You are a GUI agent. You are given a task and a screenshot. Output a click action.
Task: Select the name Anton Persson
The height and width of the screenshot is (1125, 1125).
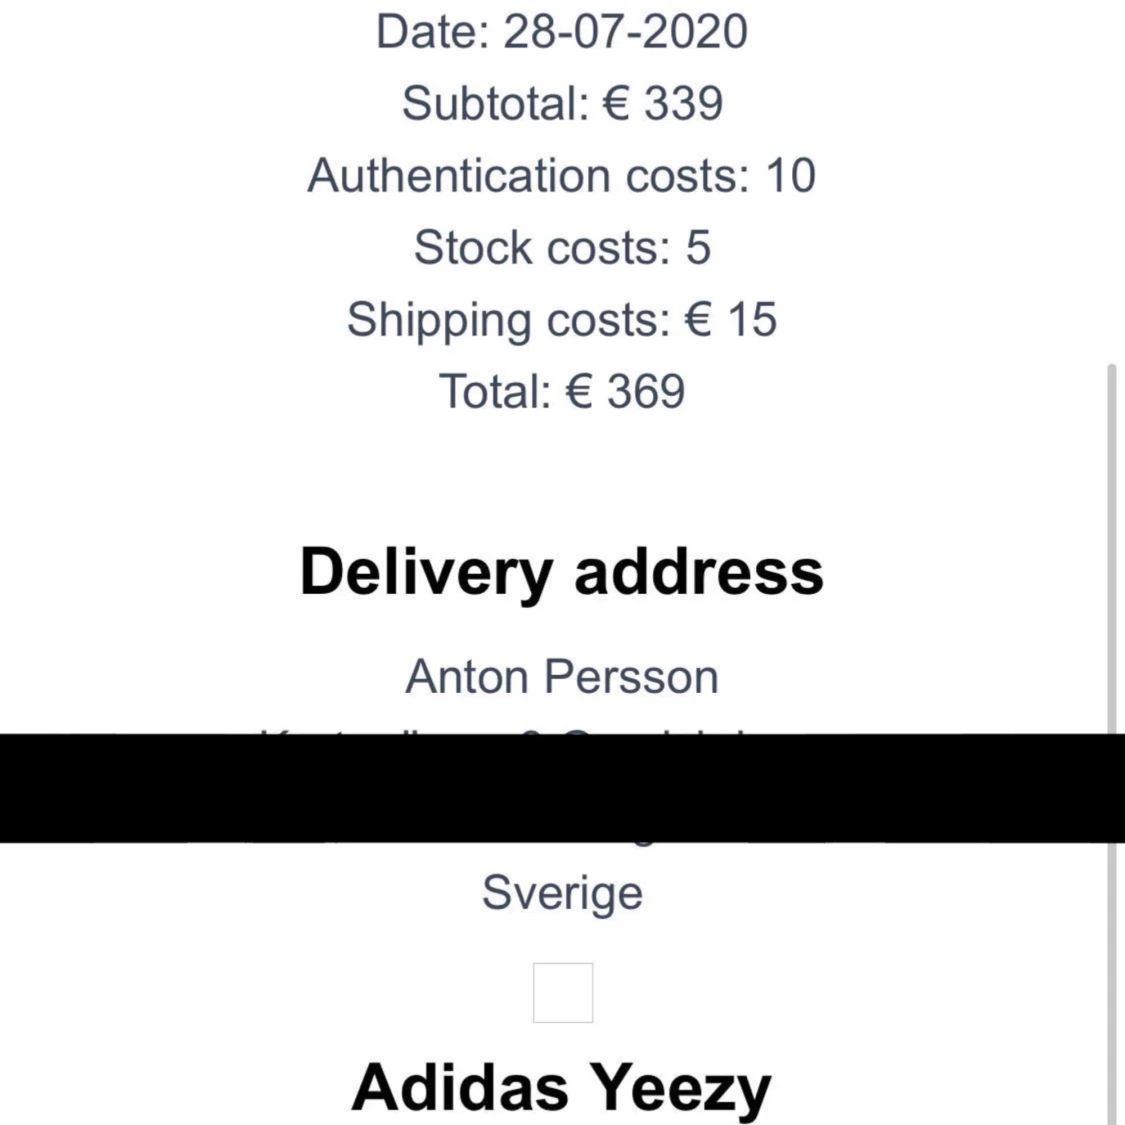pyautogui.click(x=562, y=677)
